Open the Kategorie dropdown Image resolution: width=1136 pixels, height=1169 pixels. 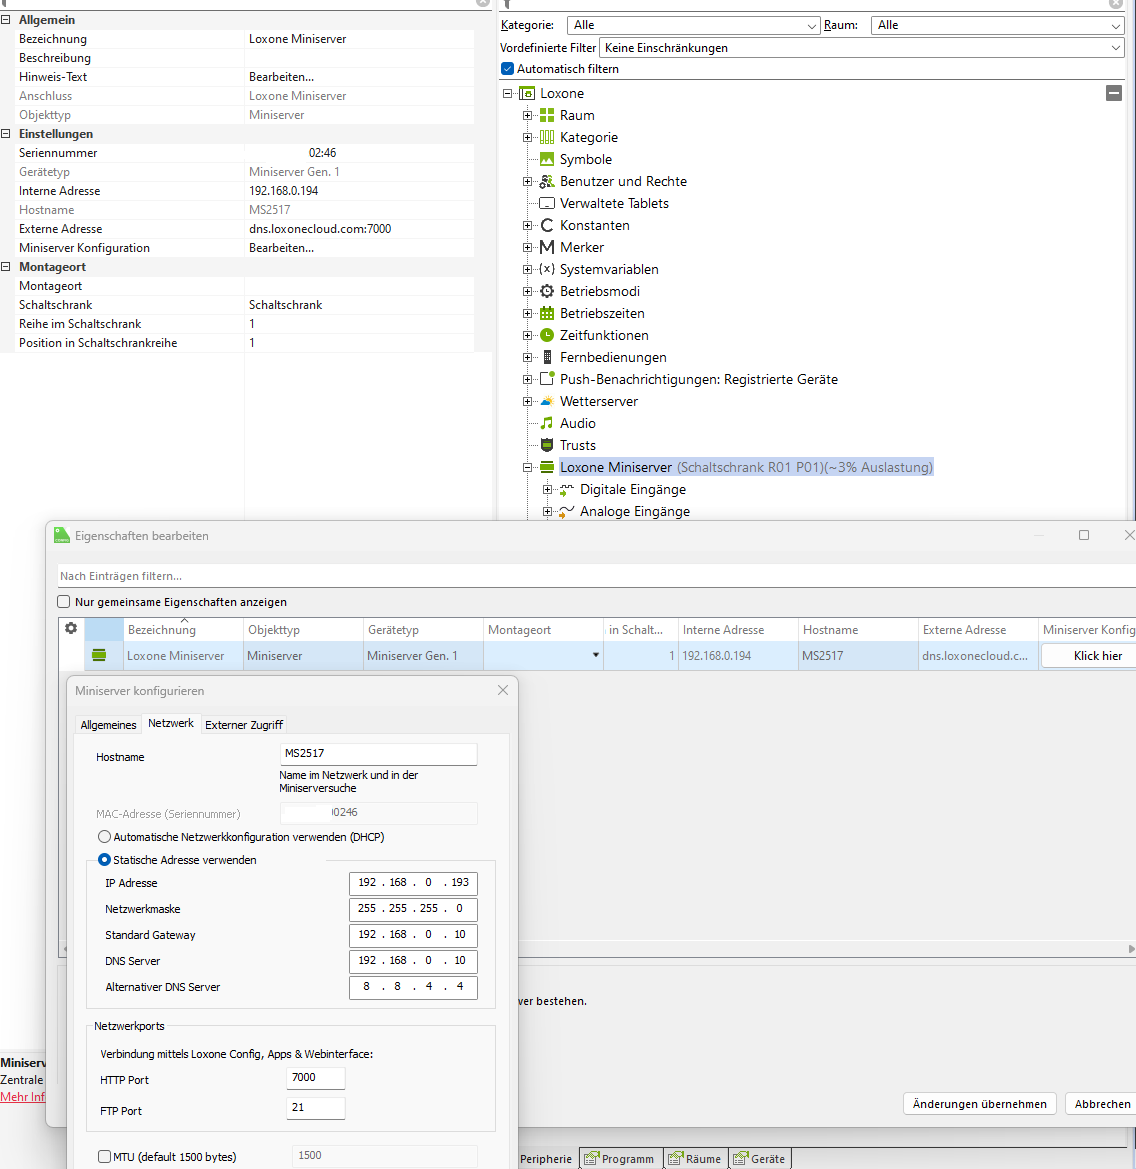click(x=693, y=25)
